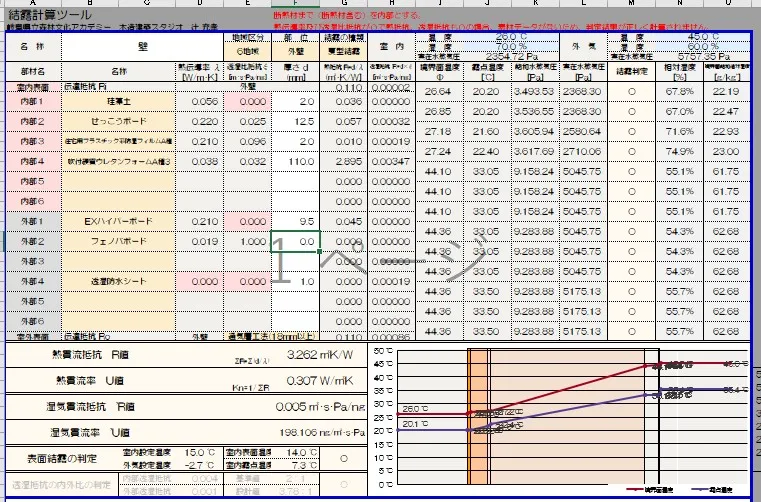Select column A header
Screen dimensions: 761x502
[x=21, y=3]
